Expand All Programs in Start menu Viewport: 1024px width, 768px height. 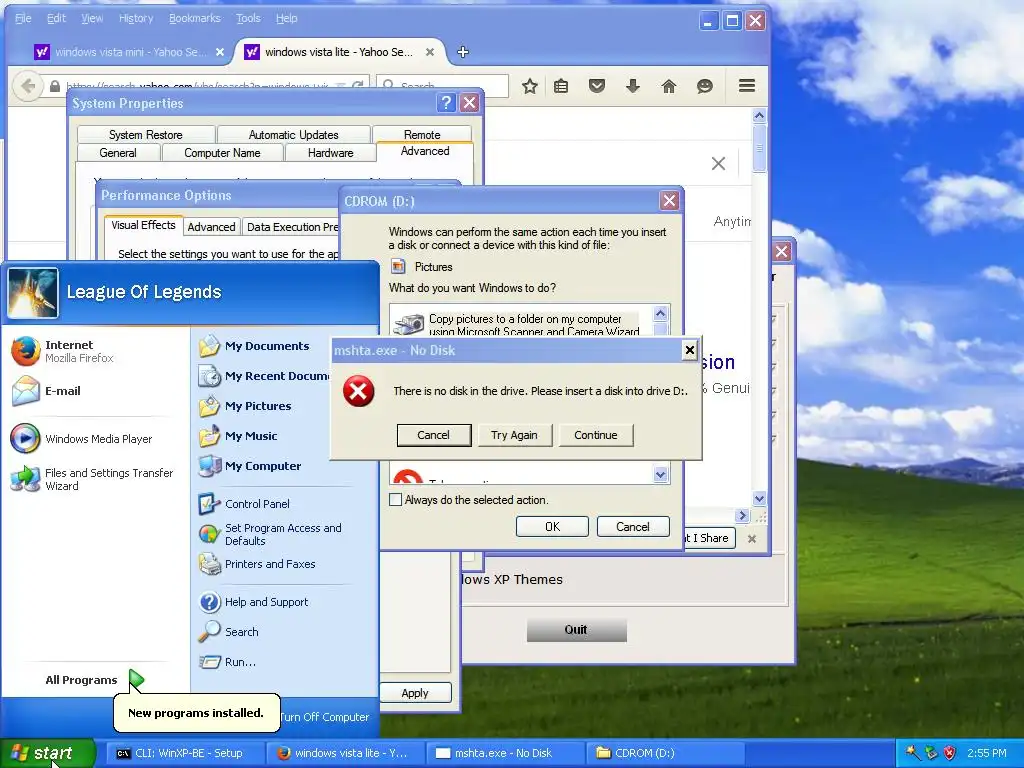(x=93, y=680)
